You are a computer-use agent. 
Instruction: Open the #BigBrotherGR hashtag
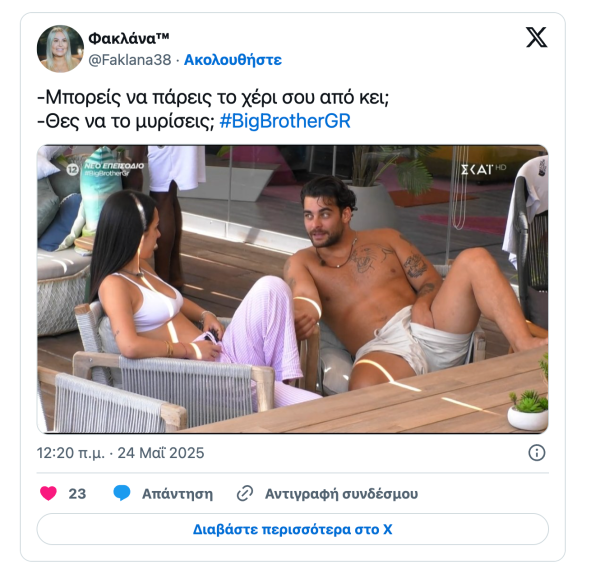[x=285, y=121]
